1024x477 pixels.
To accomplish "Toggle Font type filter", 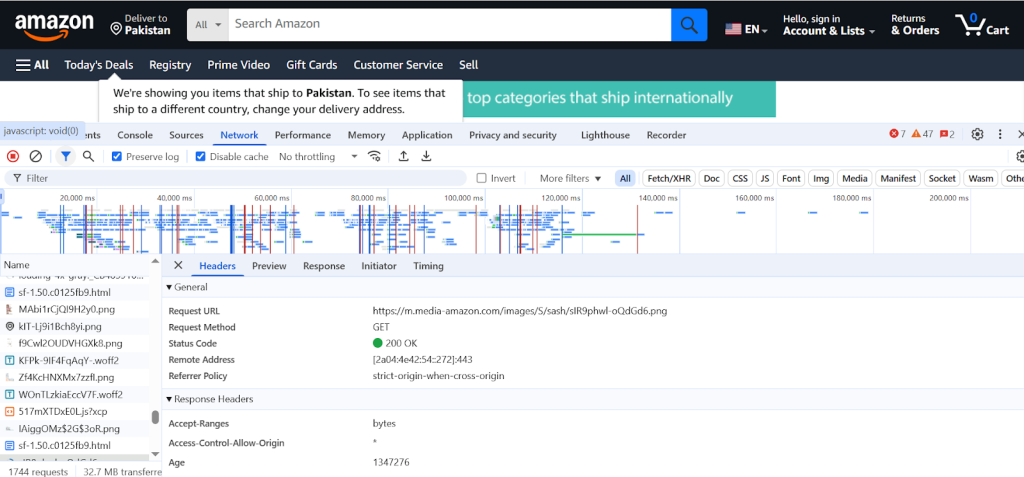I will click(x=792, y=178).
